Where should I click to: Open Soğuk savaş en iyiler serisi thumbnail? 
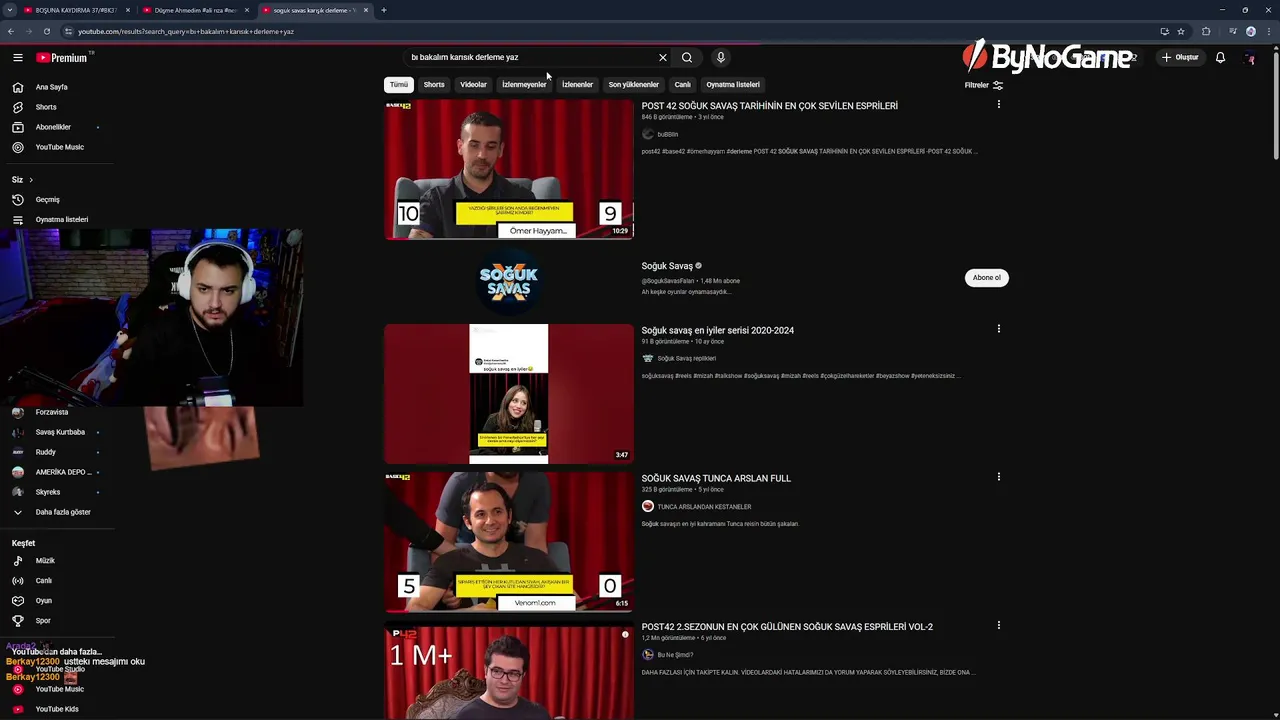point(509,394)
